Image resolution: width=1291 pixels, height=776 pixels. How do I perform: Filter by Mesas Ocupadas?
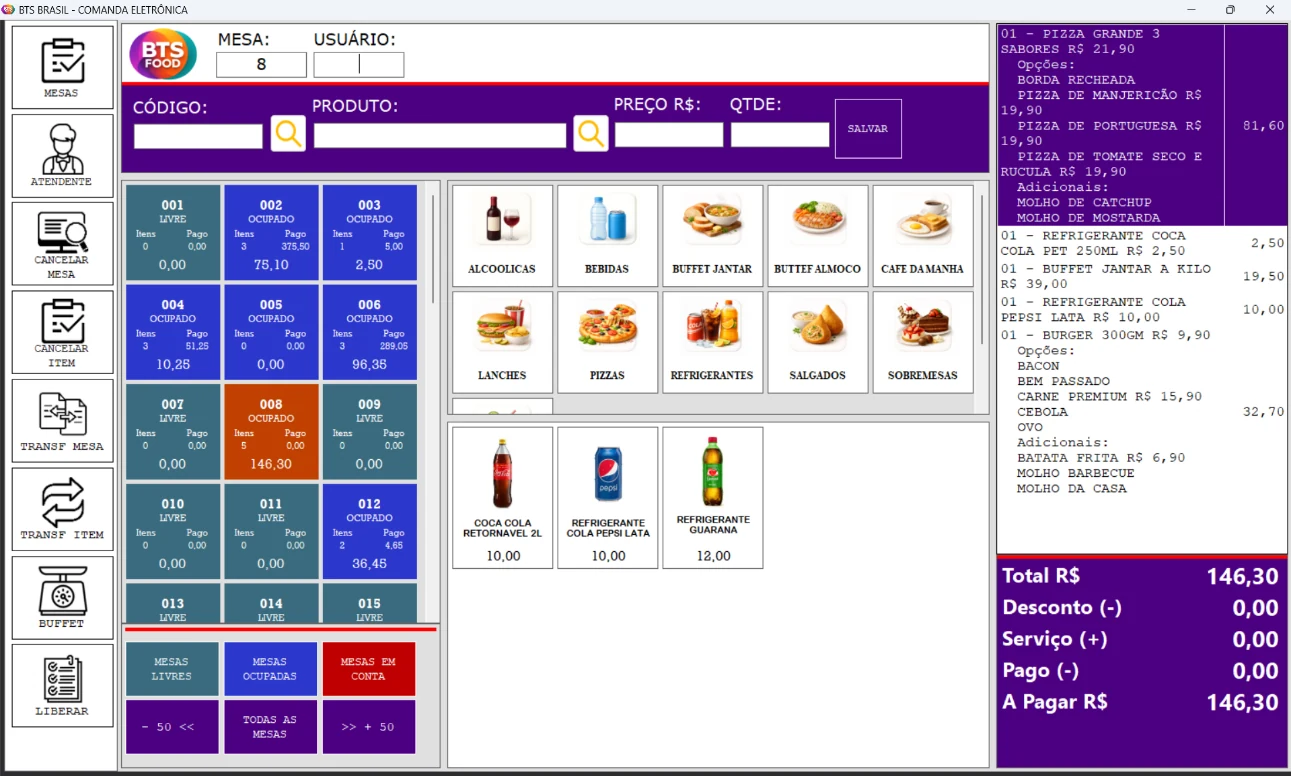271,669
